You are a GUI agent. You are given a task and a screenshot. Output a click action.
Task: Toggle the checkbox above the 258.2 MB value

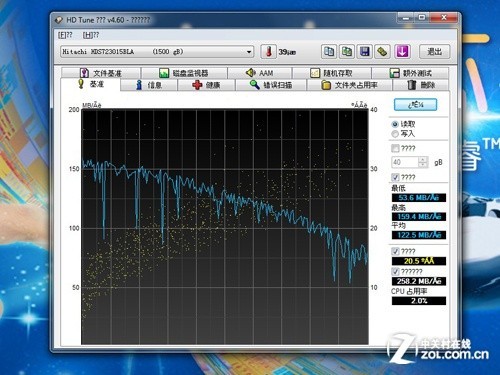pos(395,271)
